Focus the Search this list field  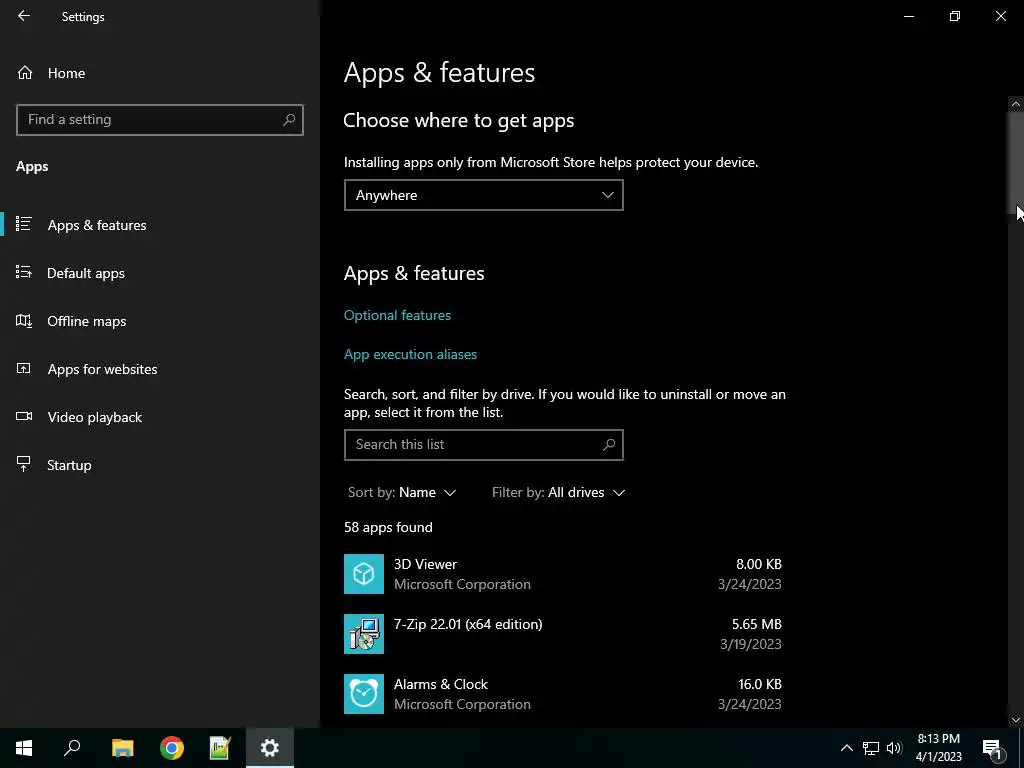[x=483, y=445]
